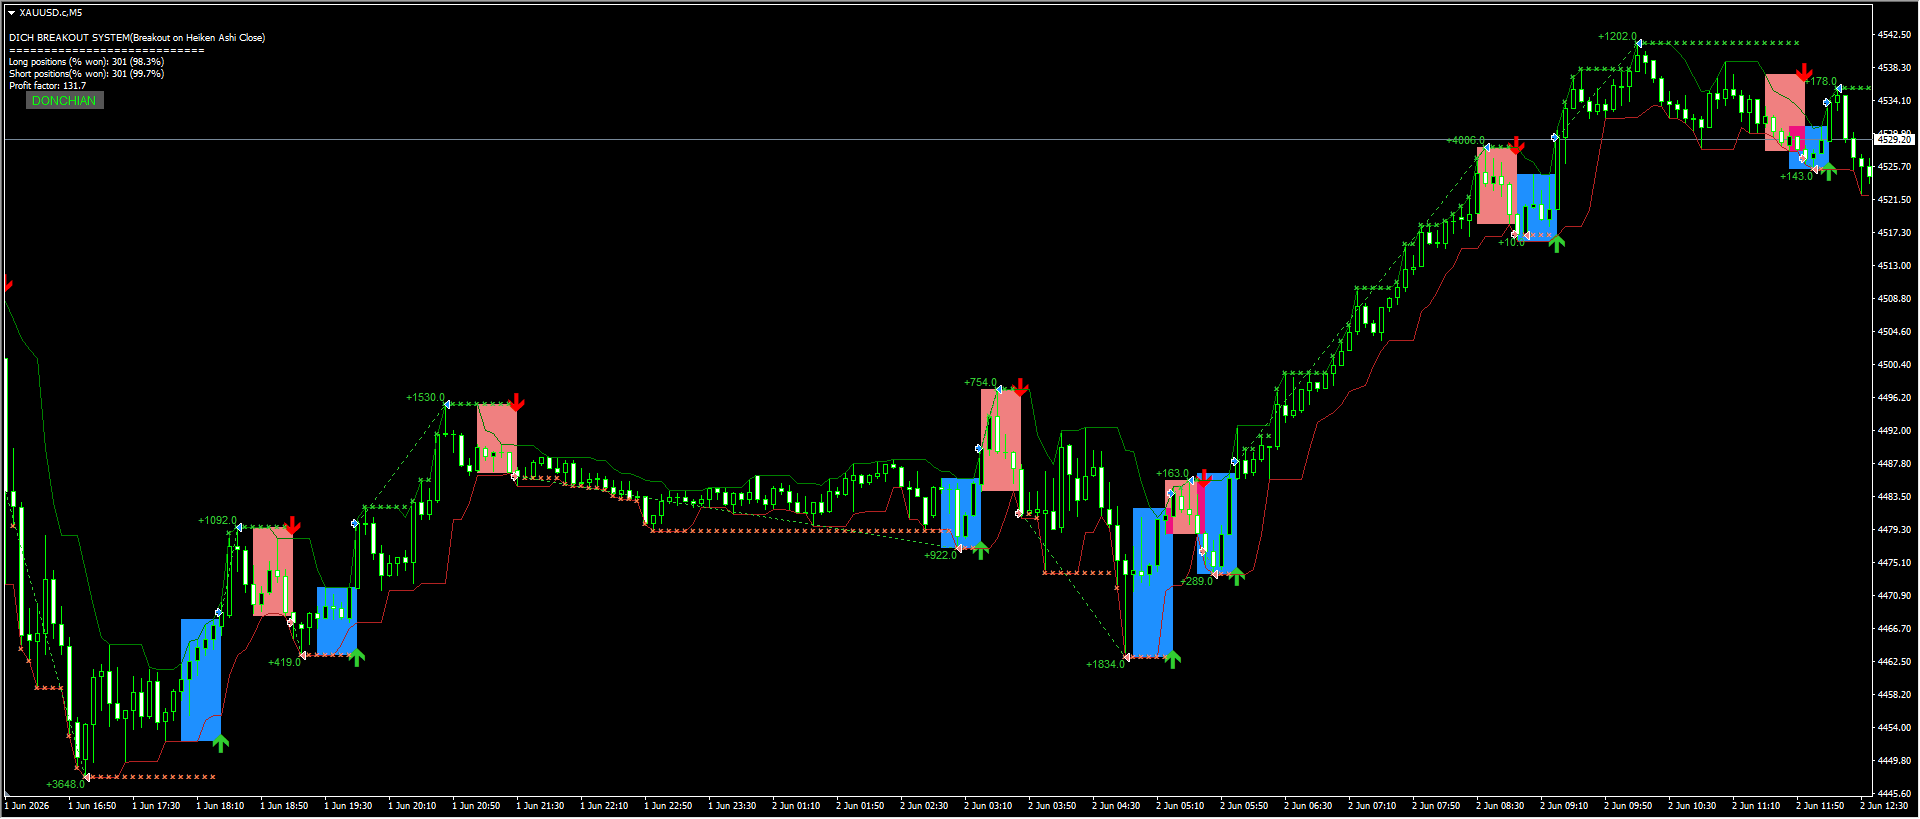Click the red sell arrow near +754.0
Viewport: 1920px width, 819px height.
tap(1020, 387)
